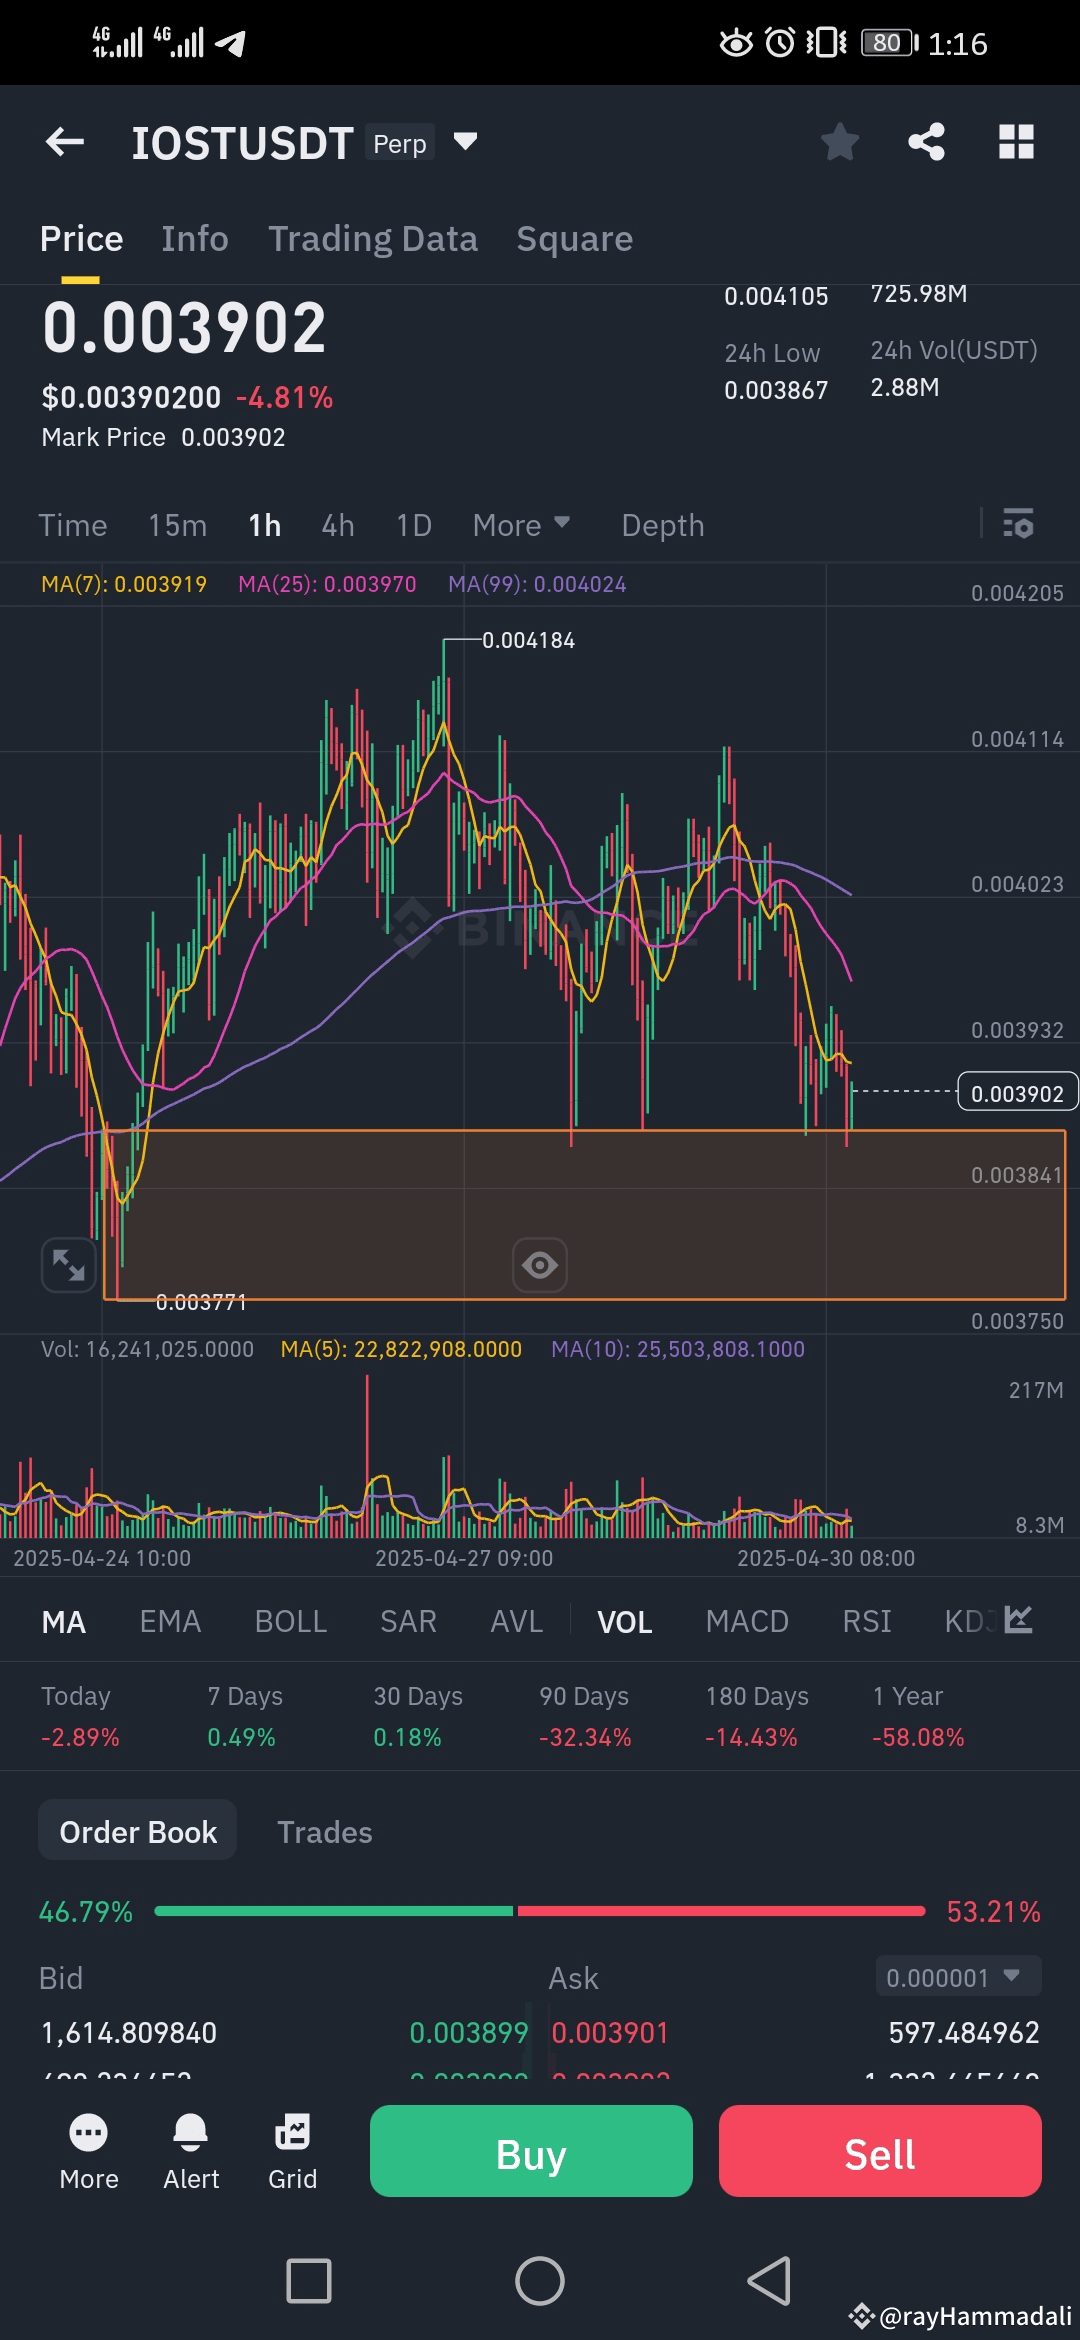This screenshot has height=2340, width=1080.
Task: Tap Android home circle button
Action: (540, 2281)
